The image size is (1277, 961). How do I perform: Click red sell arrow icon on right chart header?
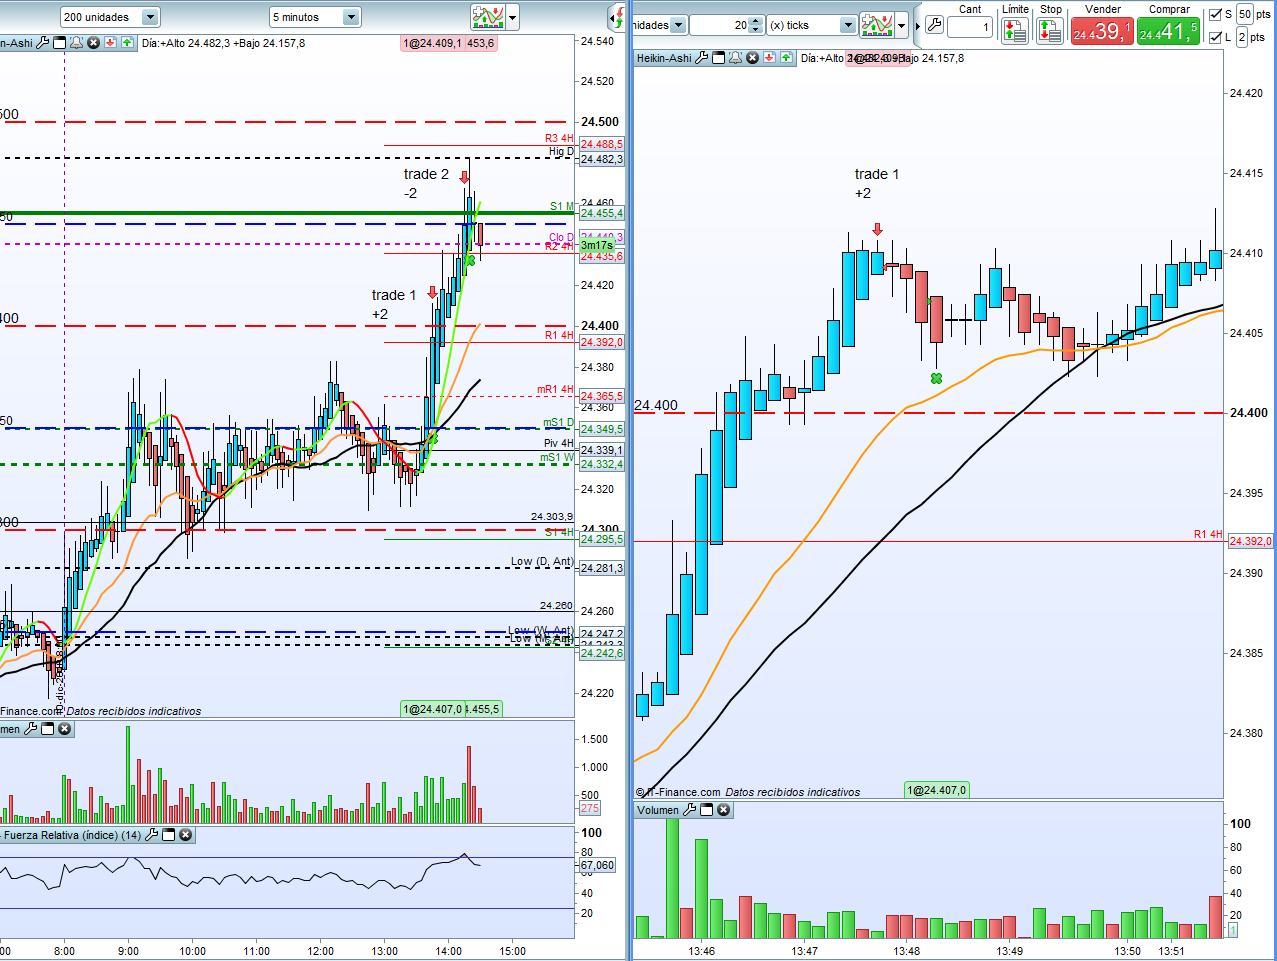pos(769,58)
